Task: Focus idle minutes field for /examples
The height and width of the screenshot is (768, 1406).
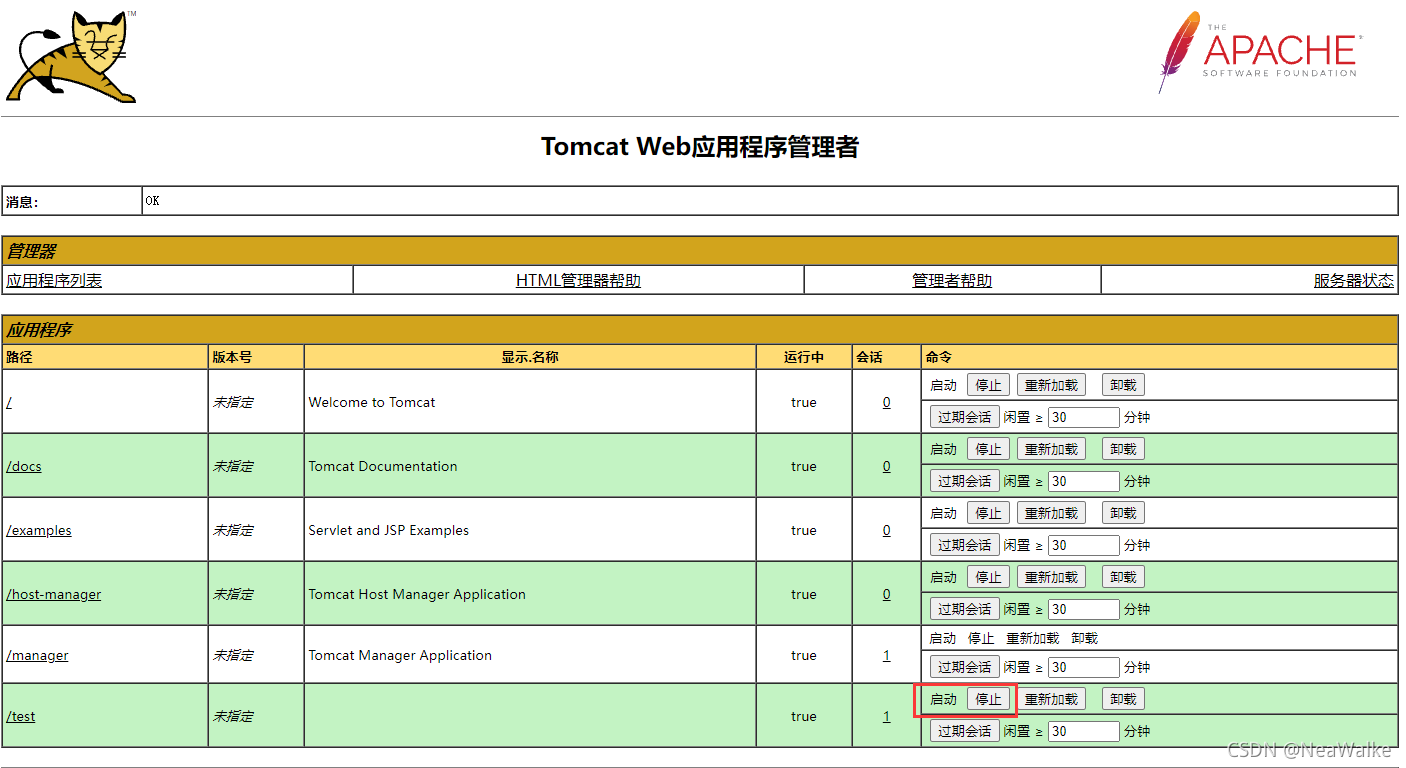Action: click(1084, 545)
